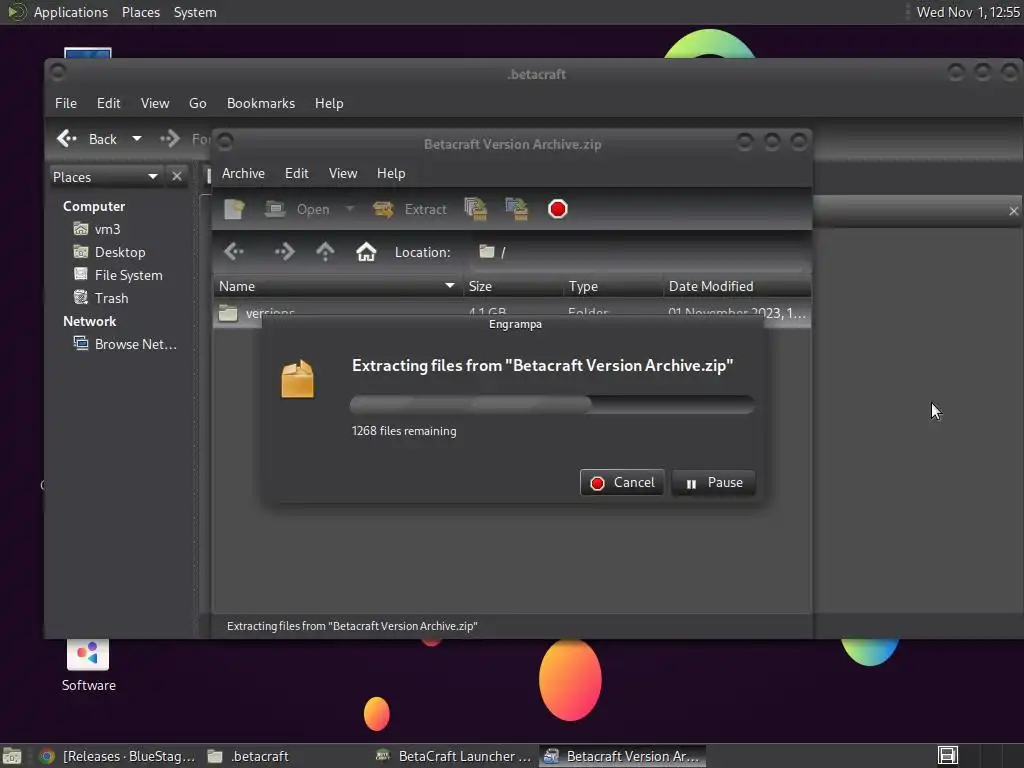The width and height of the screenshot is (1024, 768).
Task: Open the System panel menu
Action: (195, 12)
